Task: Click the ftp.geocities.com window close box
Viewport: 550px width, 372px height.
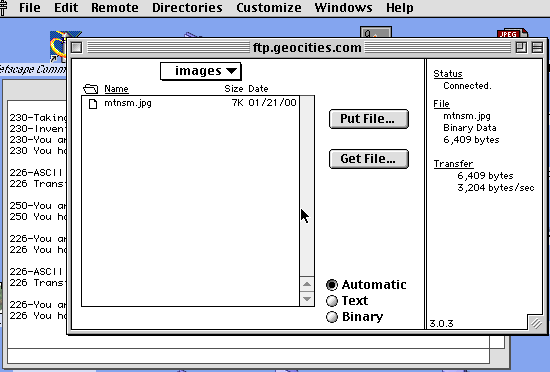Action: [76, 47]
